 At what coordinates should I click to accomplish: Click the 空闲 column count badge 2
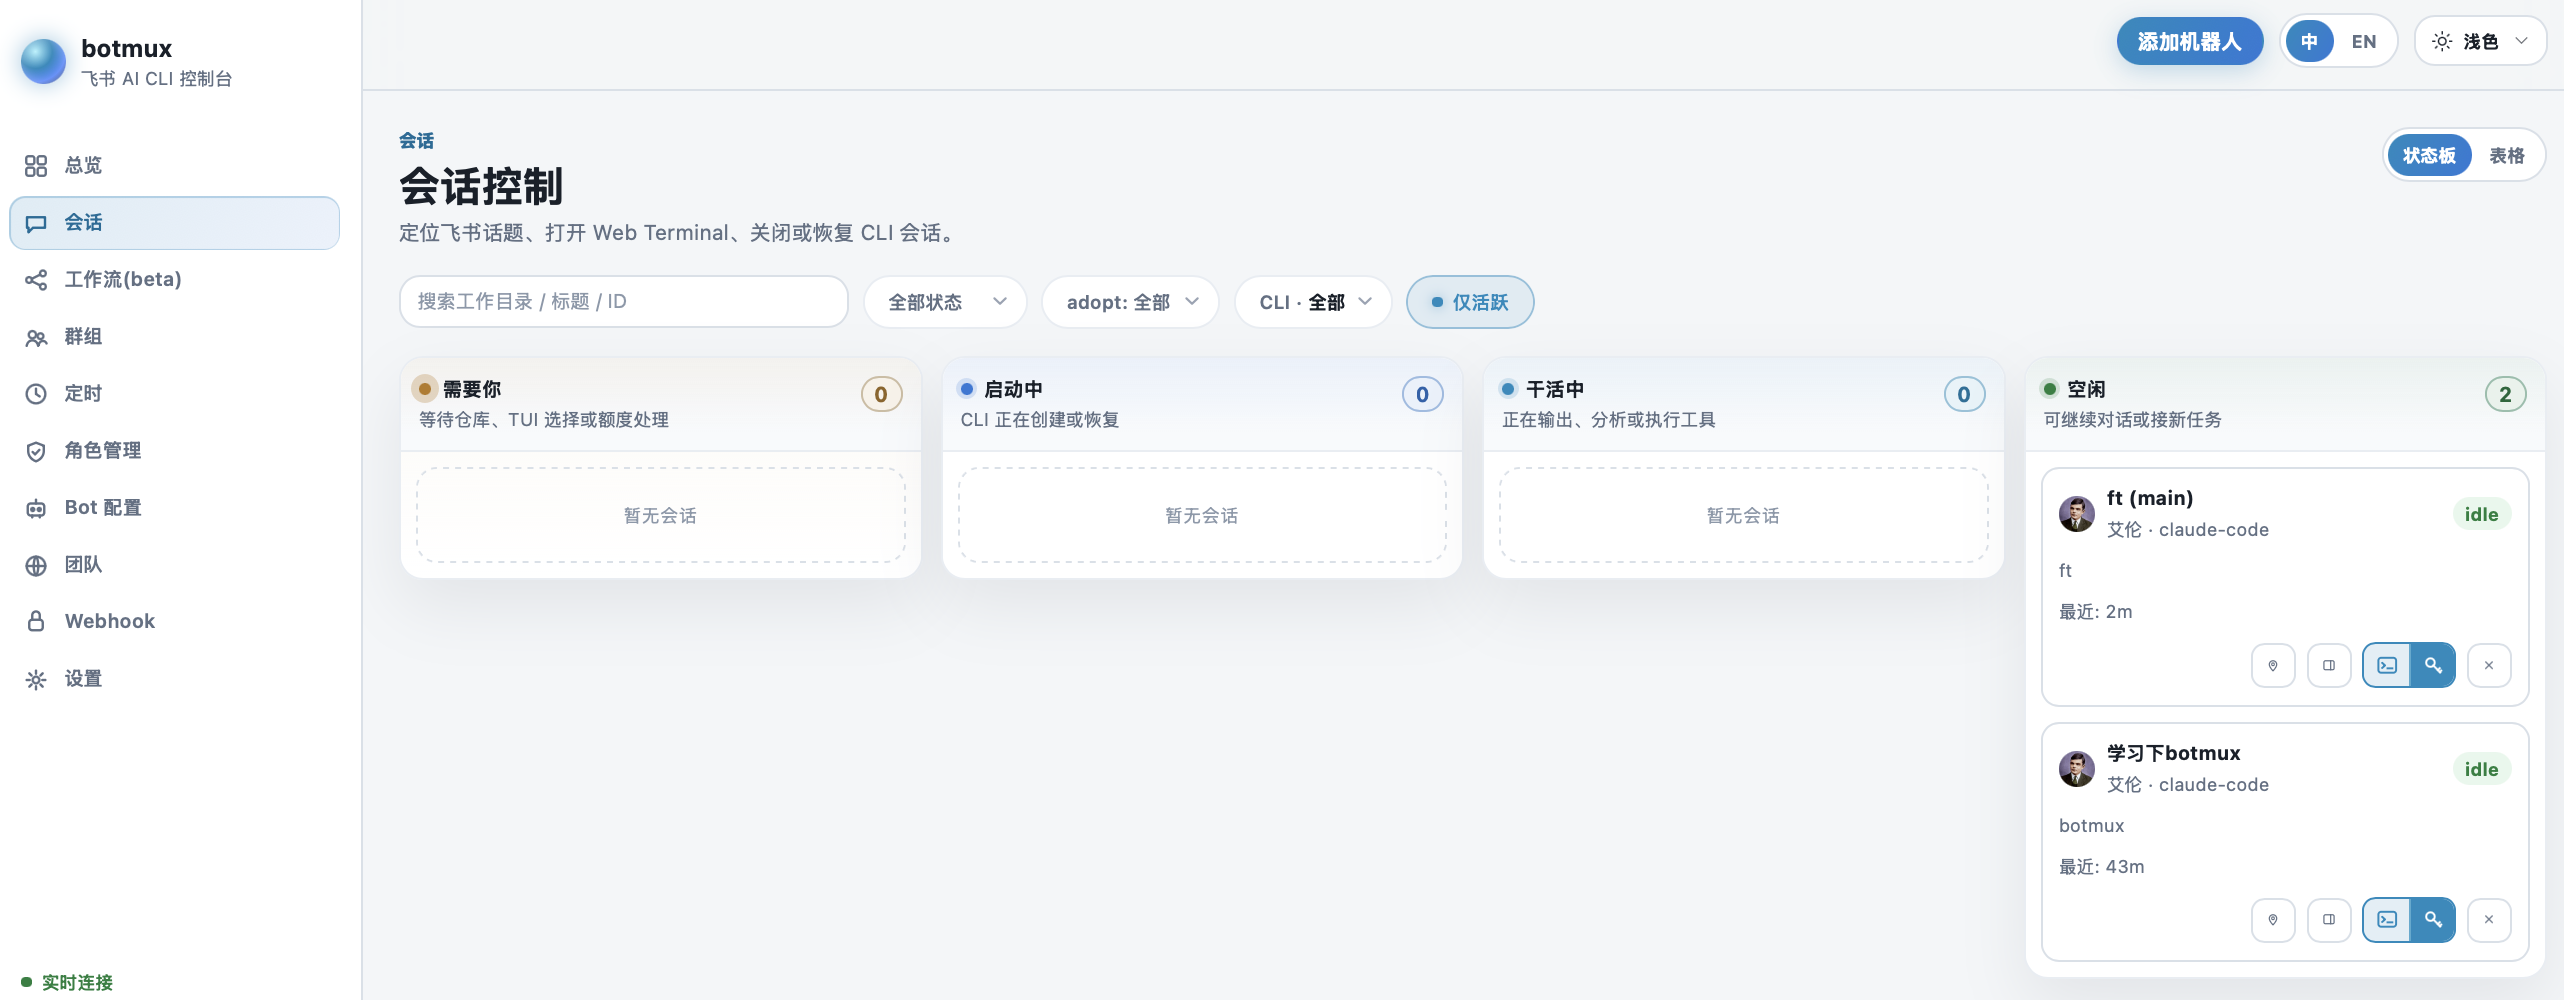pos(2505,394)
